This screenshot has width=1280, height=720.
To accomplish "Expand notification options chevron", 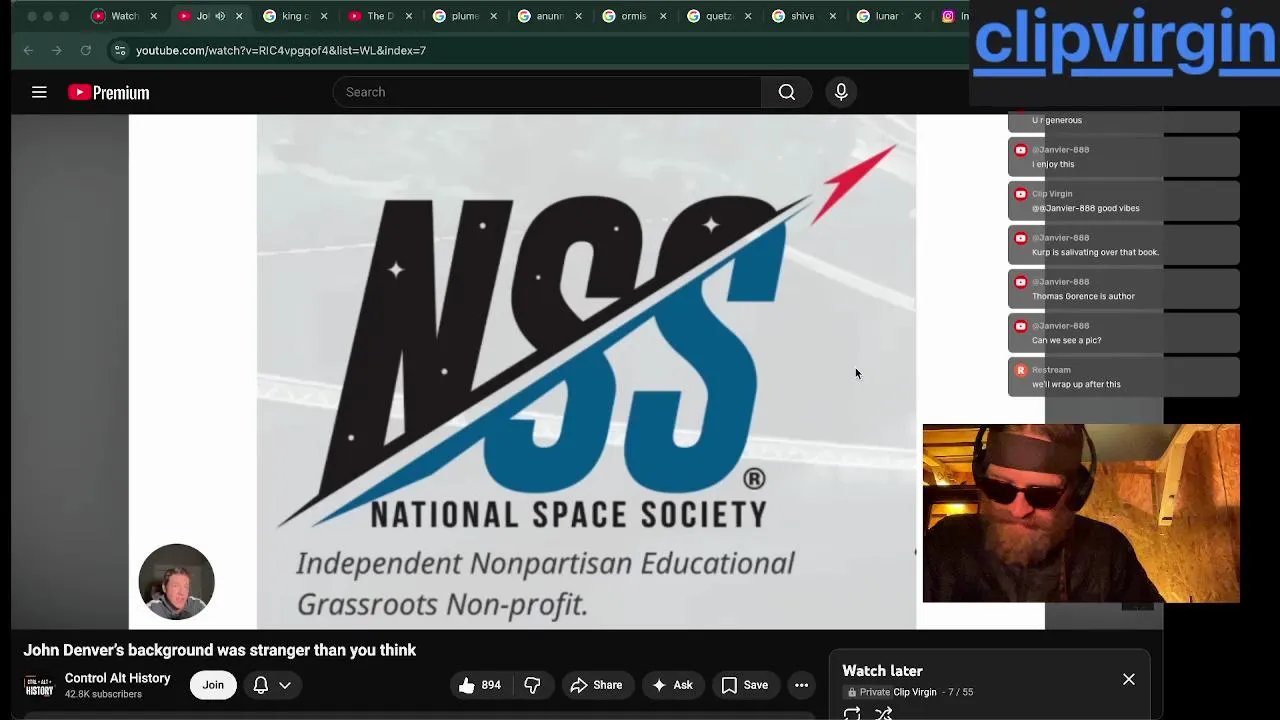I will 285,685.
